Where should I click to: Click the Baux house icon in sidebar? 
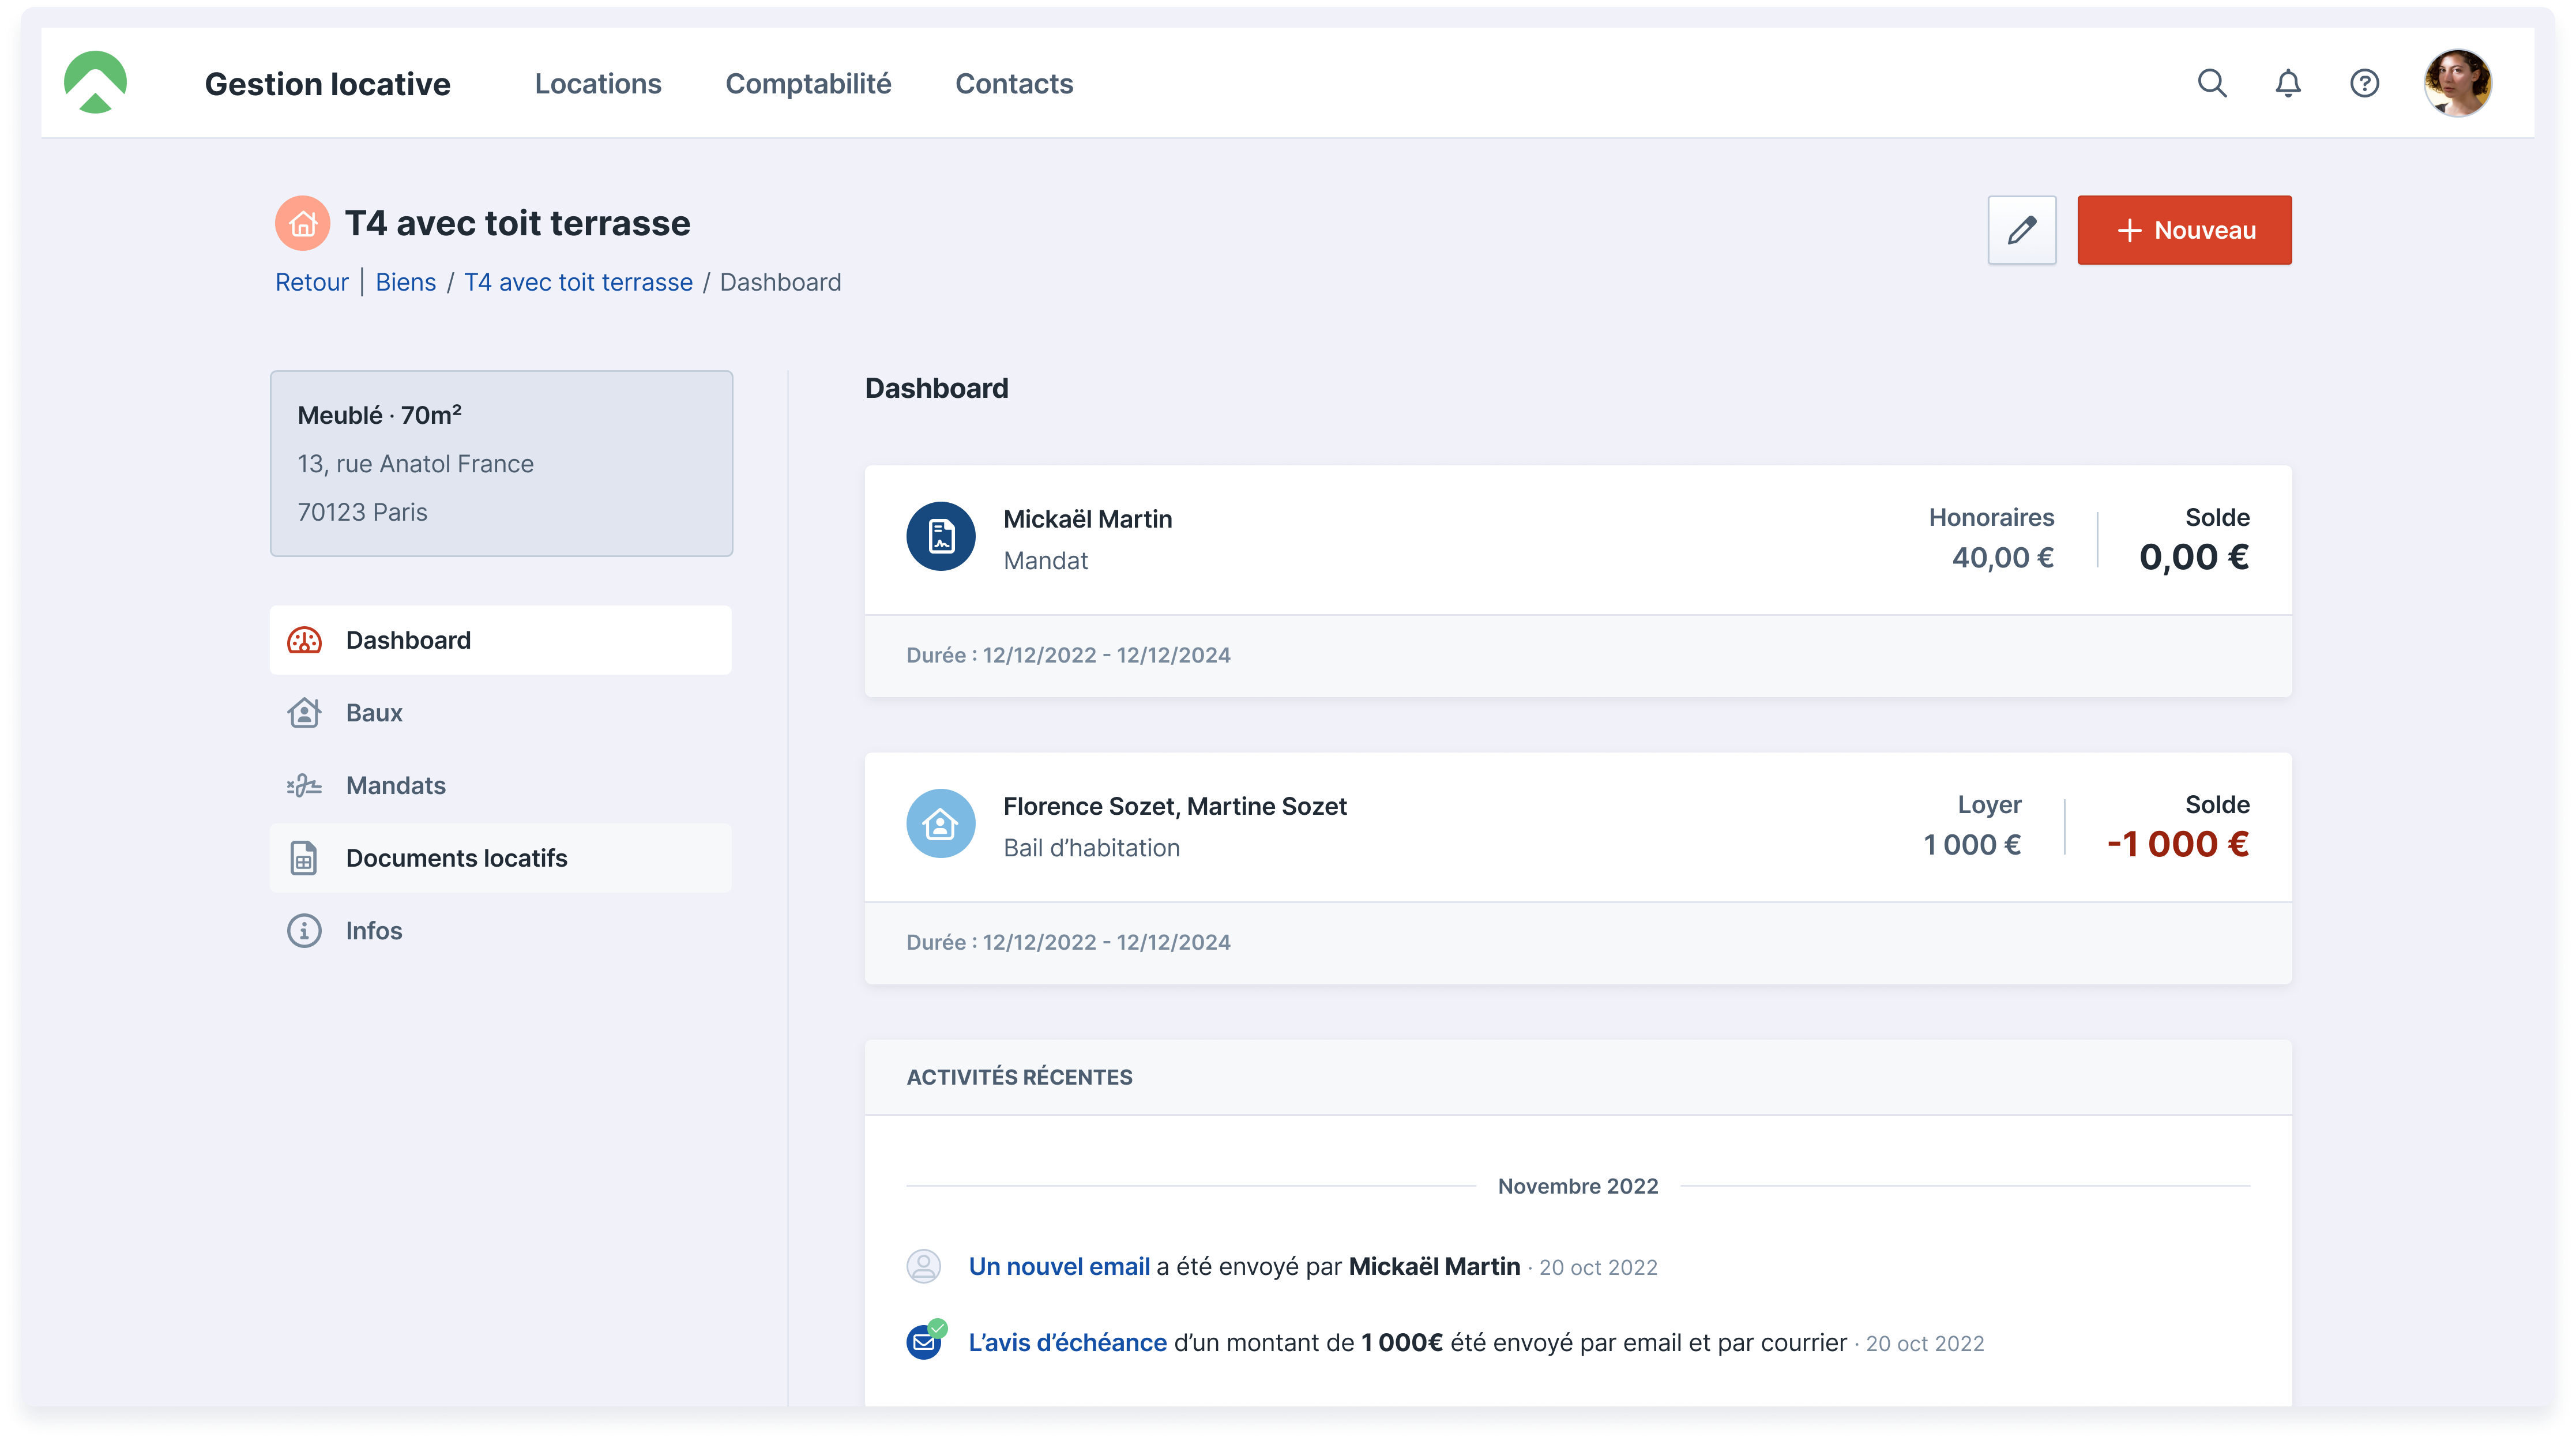tap(304, 713)
